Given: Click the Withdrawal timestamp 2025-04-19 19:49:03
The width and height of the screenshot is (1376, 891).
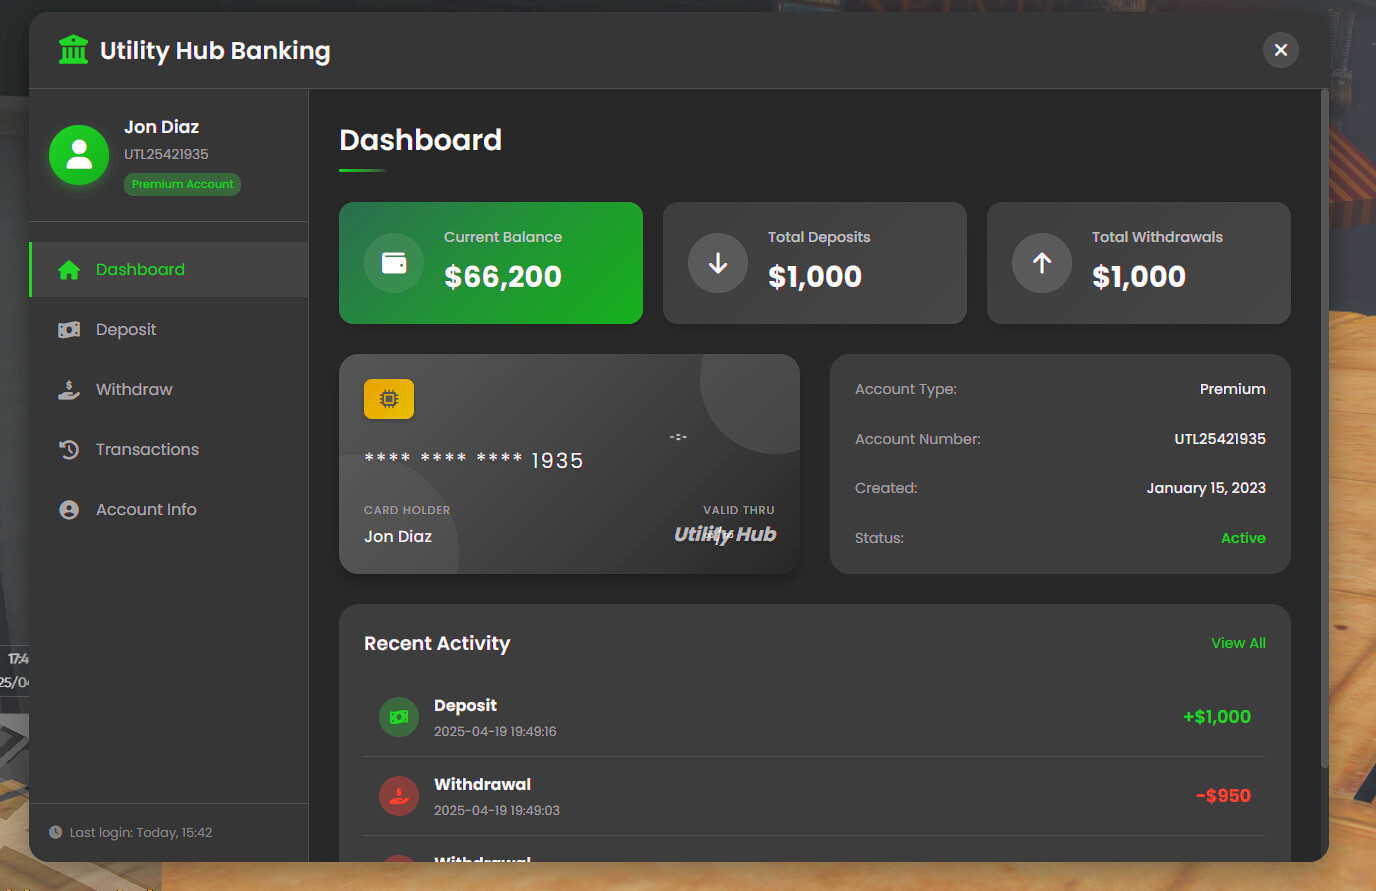Looking at the screenshot, I should point(497,811).
